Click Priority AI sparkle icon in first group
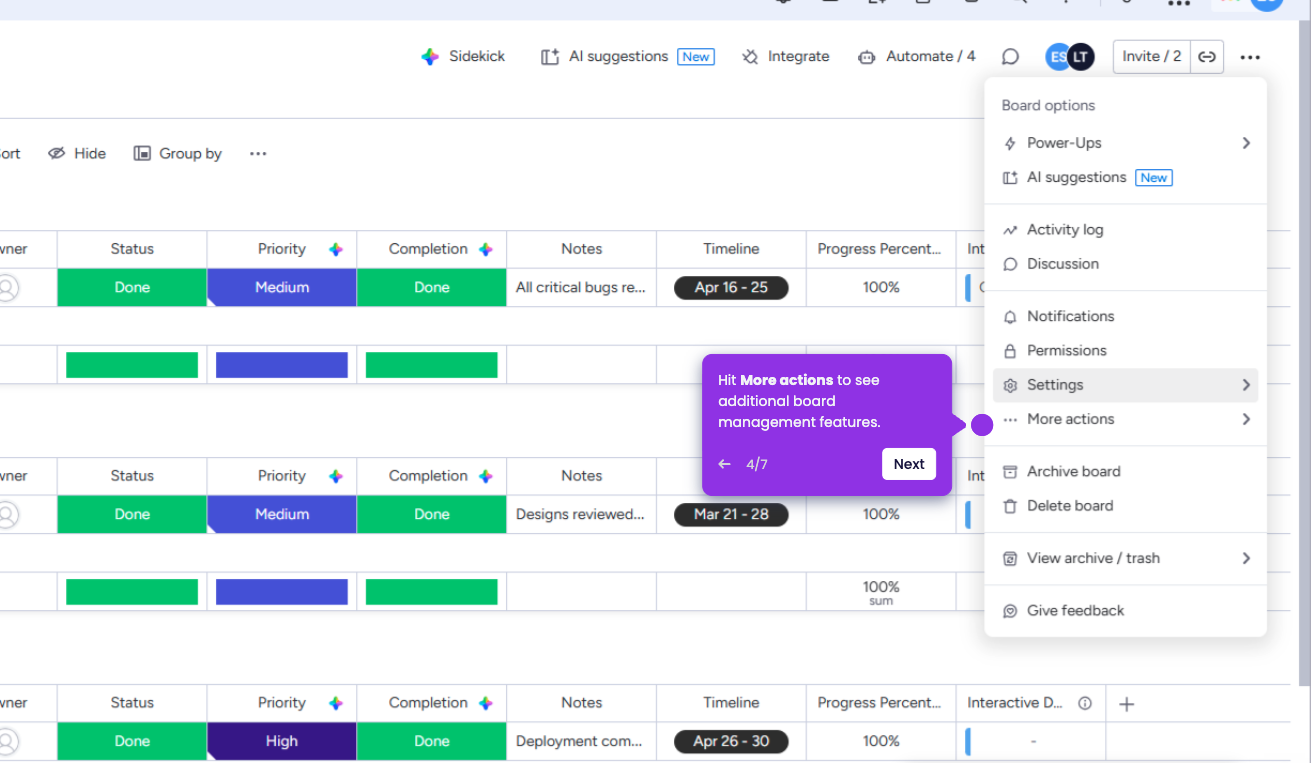This screenshot has height=763, width=1311. (336, 250)
